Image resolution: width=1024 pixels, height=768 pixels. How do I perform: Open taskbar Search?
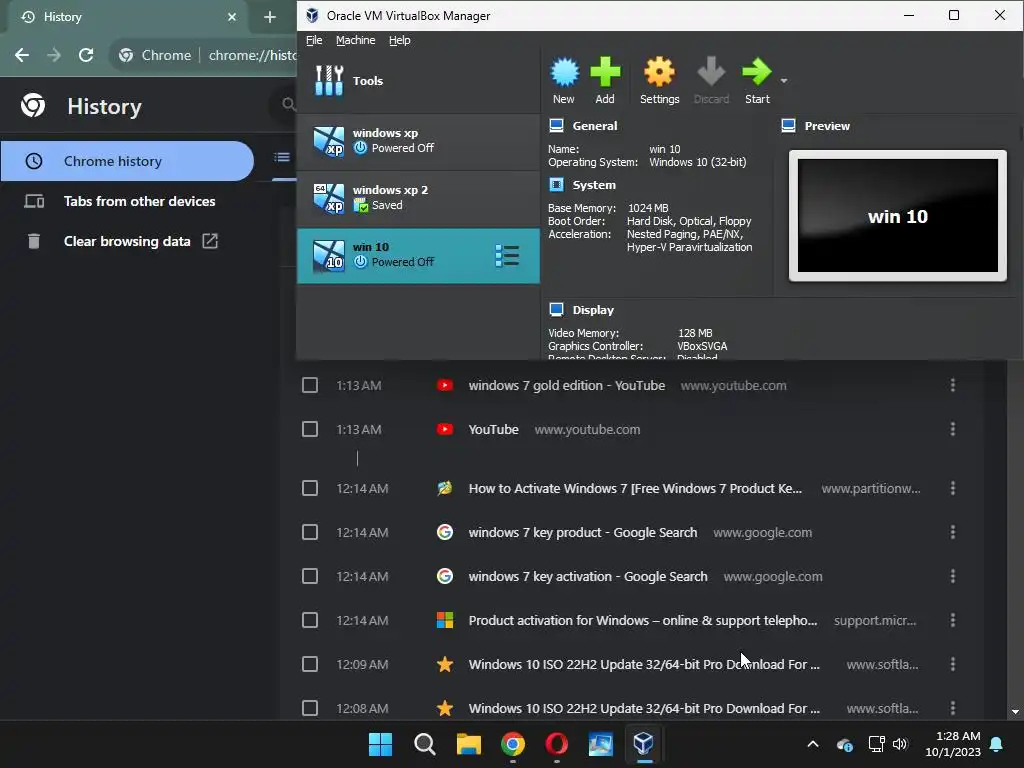point(424,744)
